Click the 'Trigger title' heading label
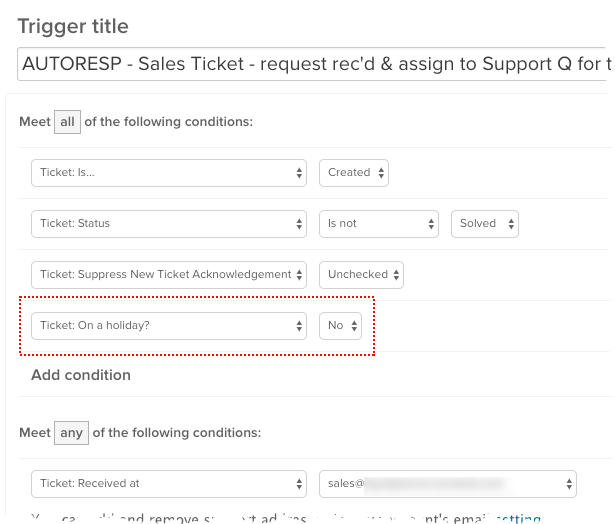This screenshot has height=524, width=615. click(73, 25)
